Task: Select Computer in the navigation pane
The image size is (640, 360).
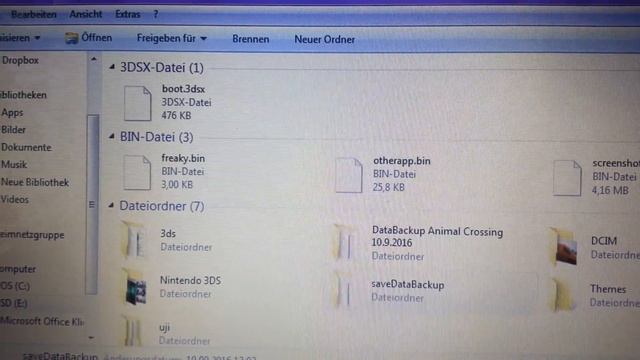Action: click(18, 269)
